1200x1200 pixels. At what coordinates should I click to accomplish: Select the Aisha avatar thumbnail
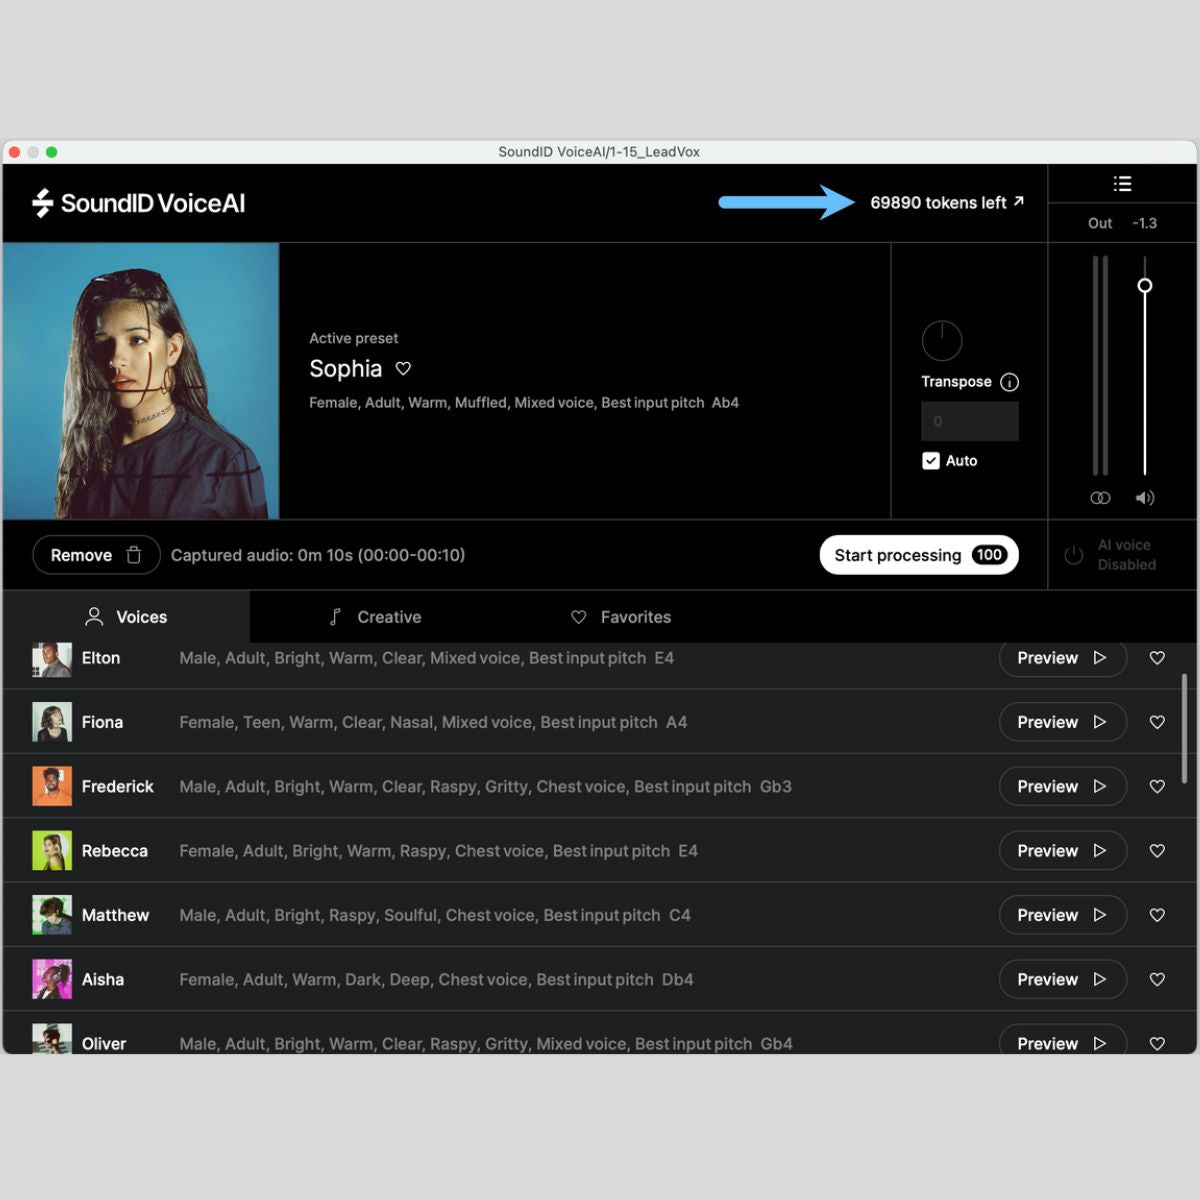(x=52, y=979)
